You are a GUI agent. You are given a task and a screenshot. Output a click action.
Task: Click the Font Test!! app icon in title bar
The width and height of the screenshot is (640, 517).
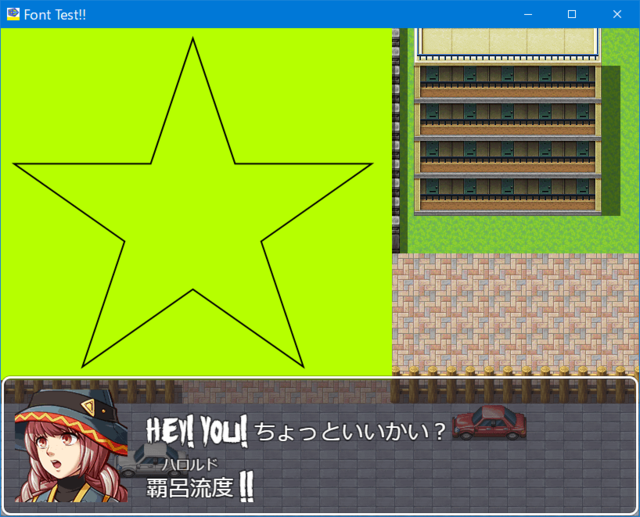pyautogui.click(x=13, y=14)
